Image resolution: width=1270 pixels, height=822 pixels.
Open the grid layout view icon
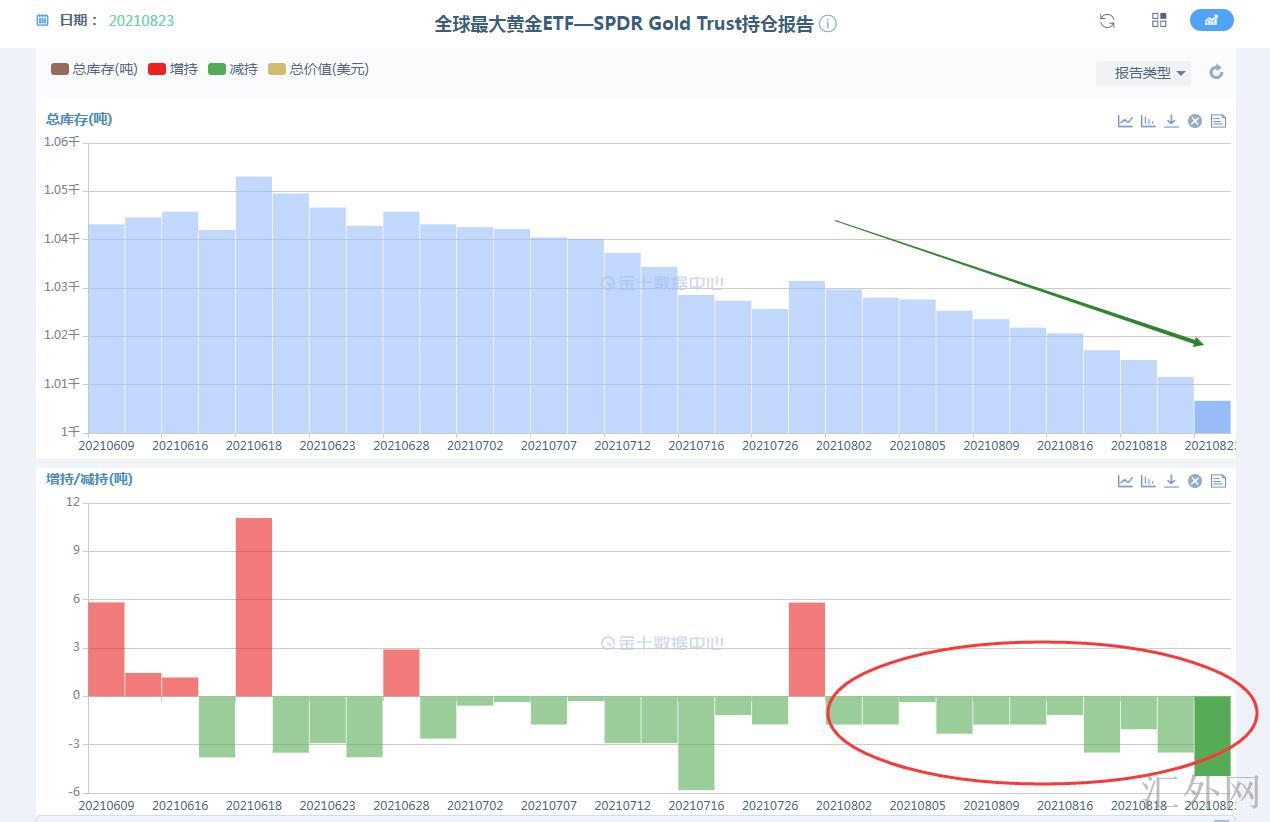click(x=1159, y=21)
